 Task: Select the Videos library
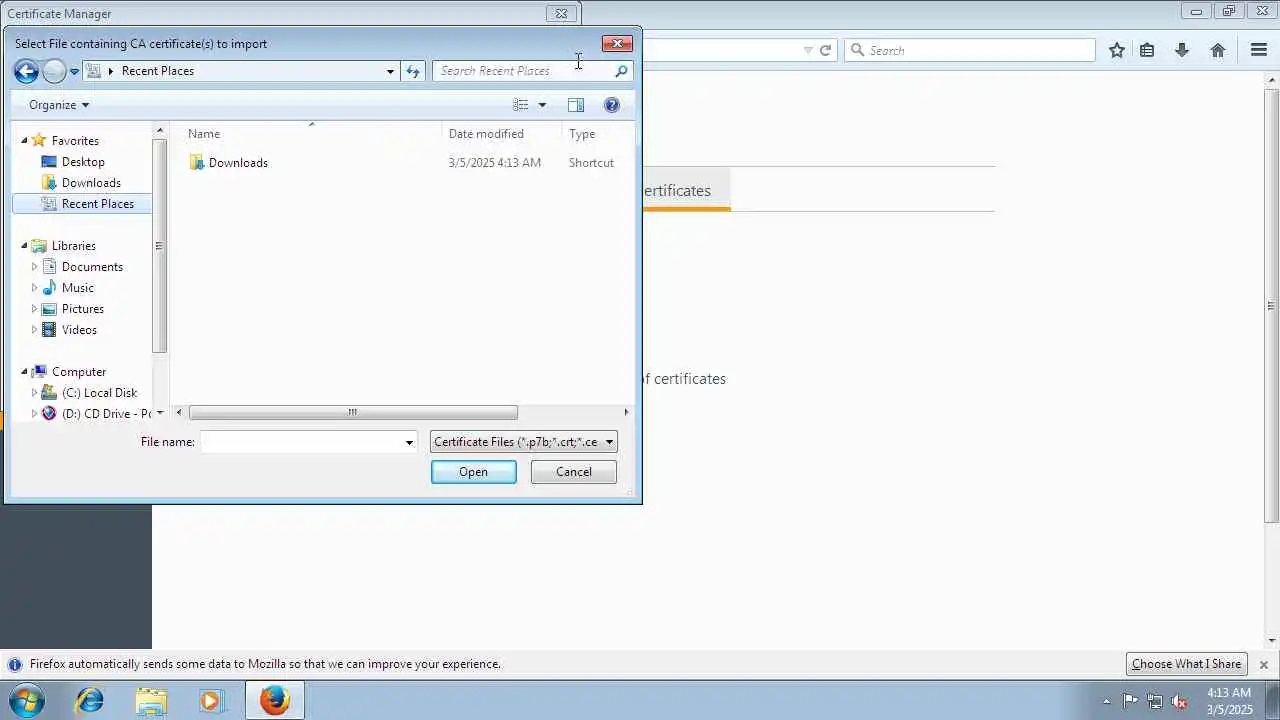click(79, 330)
